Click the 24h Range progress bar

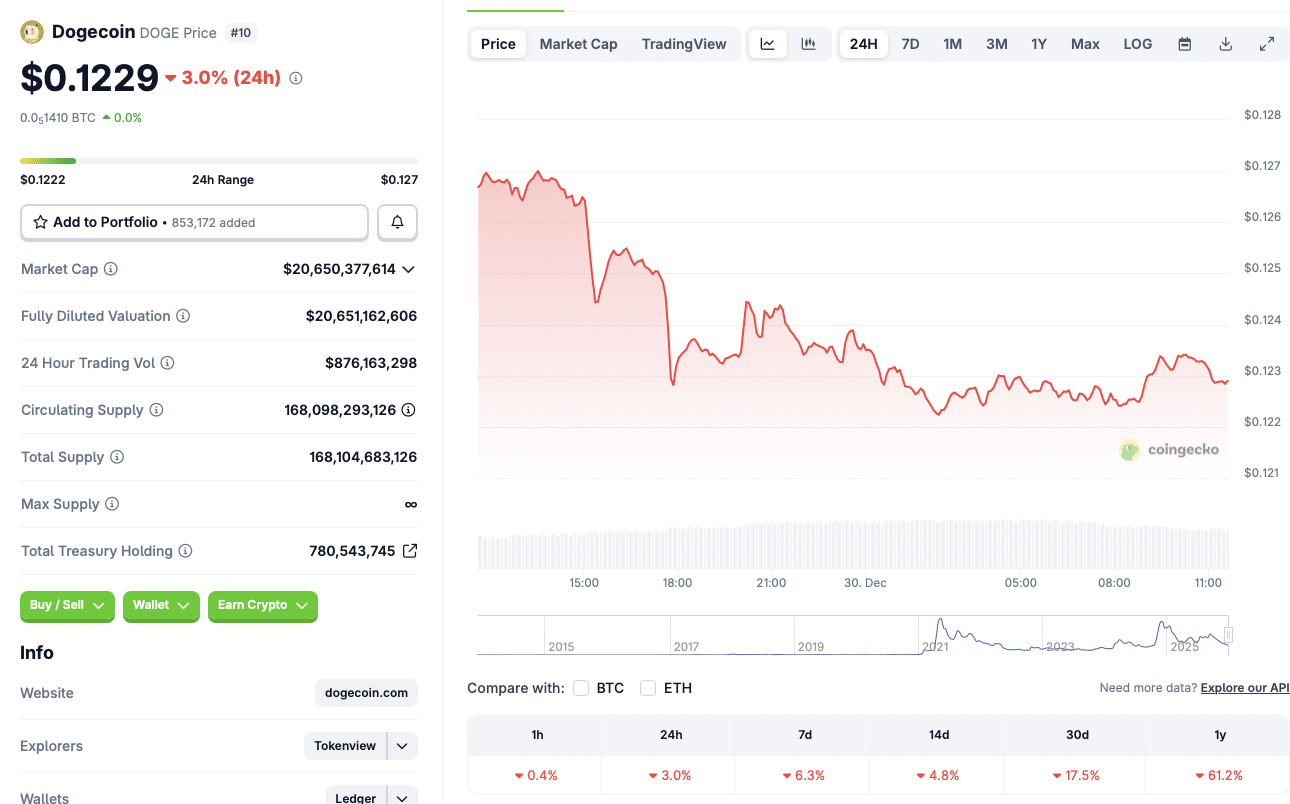pyautogui.click(x=219, y=160)
